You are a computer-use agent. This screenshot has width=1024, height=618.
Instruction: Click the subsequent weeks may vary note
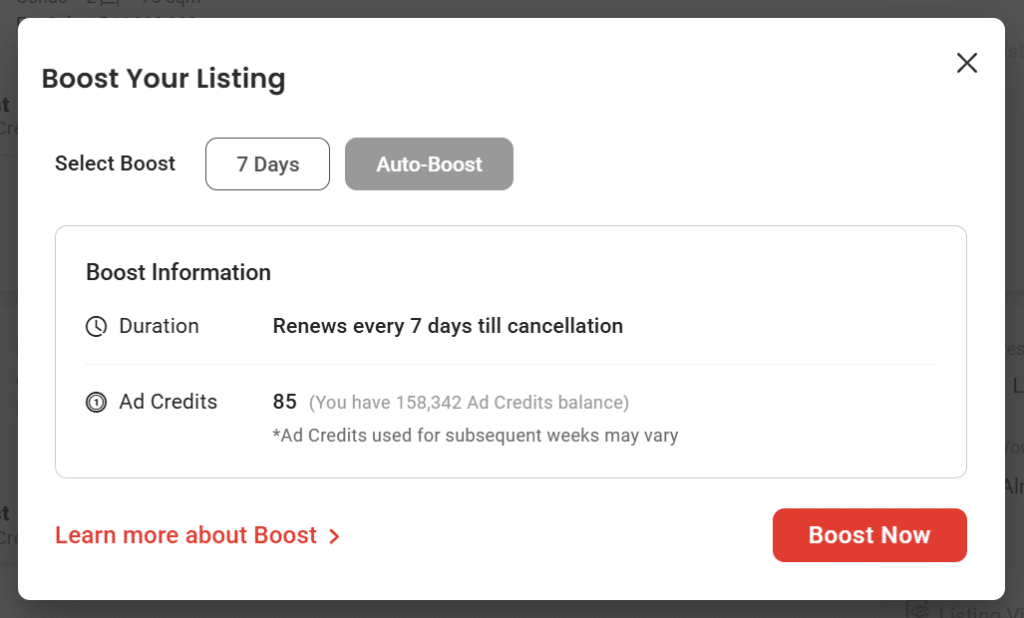point(475,436)
